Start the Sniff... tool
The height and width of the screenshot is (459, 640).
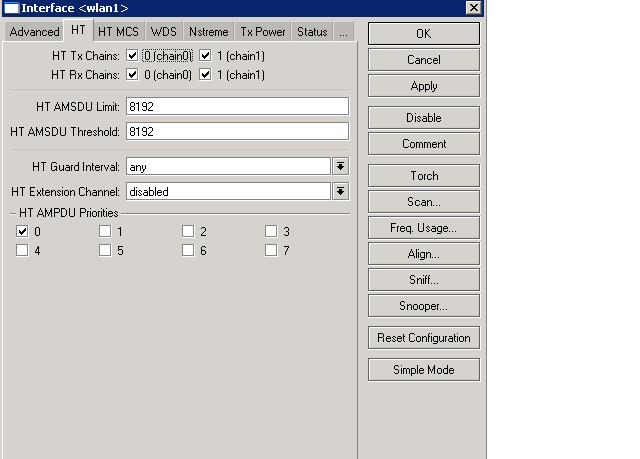click(424, 280)
